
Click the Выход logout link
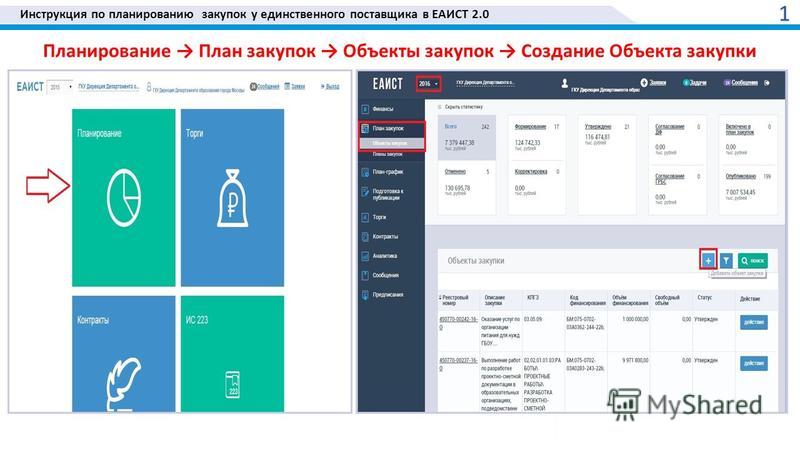pyautogui.click(x=330, y=86)
